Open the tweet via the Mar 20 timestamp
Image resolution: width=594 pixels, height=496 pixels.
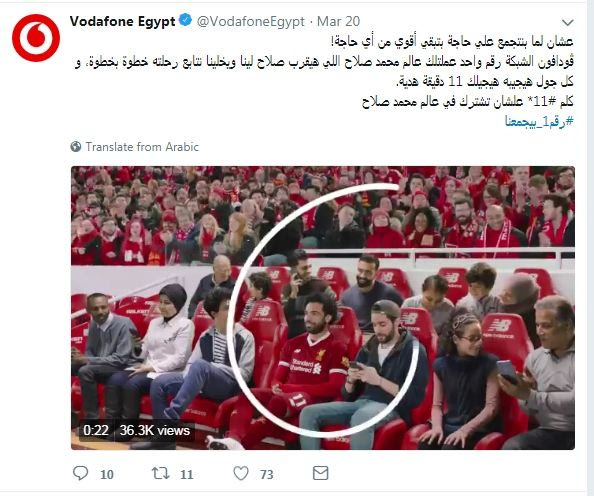(x=338, y=21)
